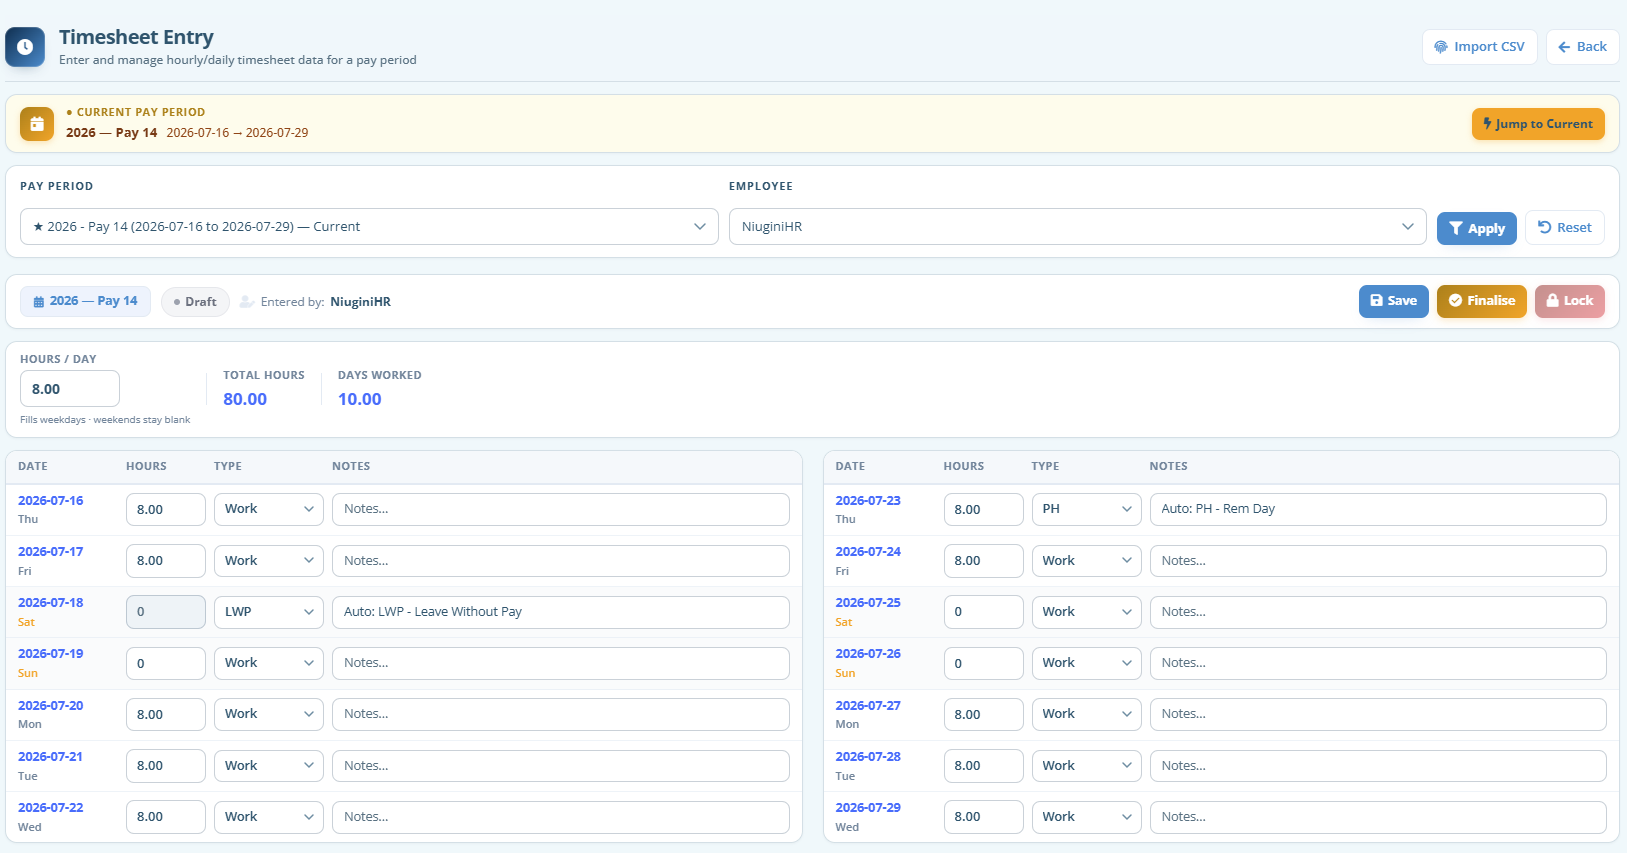Screen dimensions: 1627x853
Task: Click hours field for 2026-07-19
Action: pos(166,663)
